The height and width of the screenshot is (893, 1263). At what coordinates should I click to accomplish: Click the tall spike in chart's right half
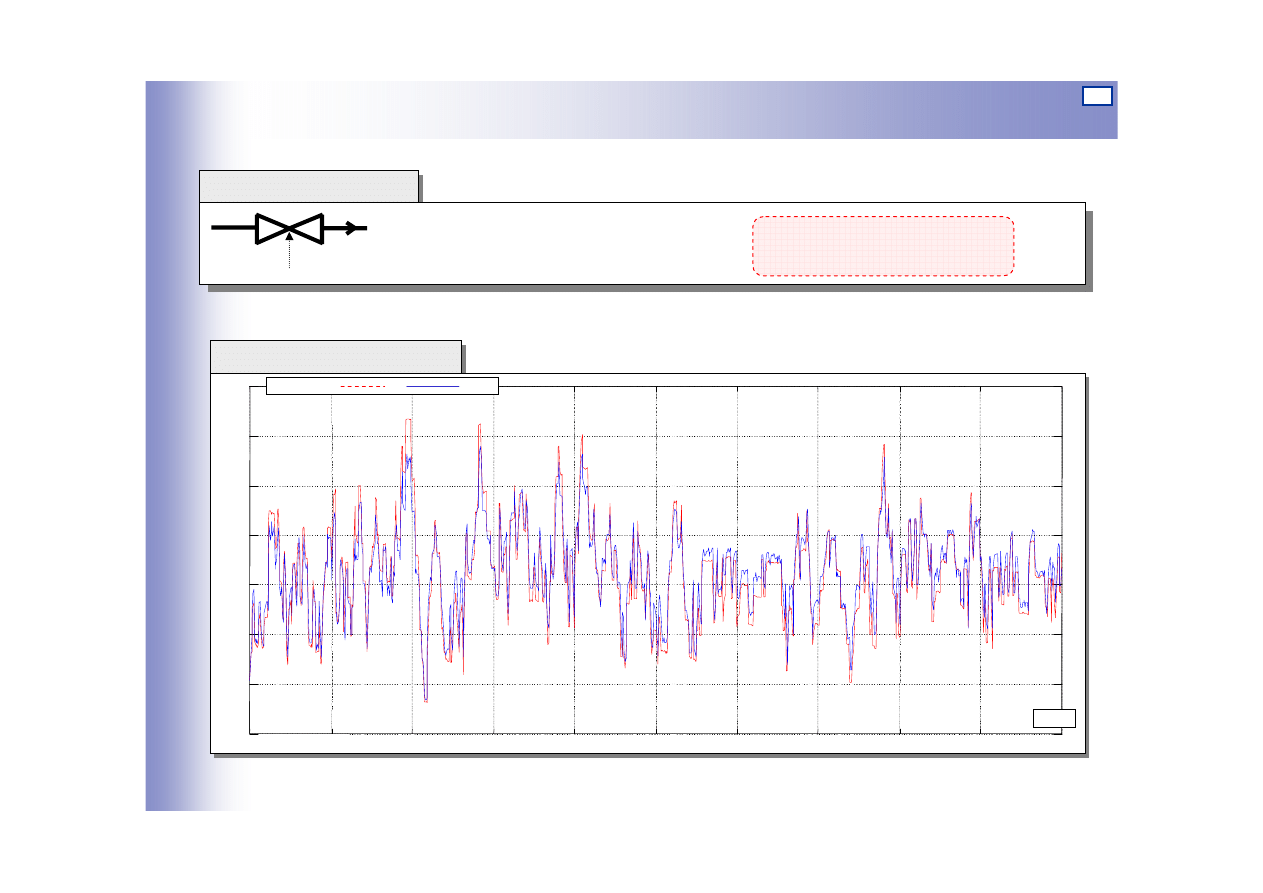coord(884,446)
